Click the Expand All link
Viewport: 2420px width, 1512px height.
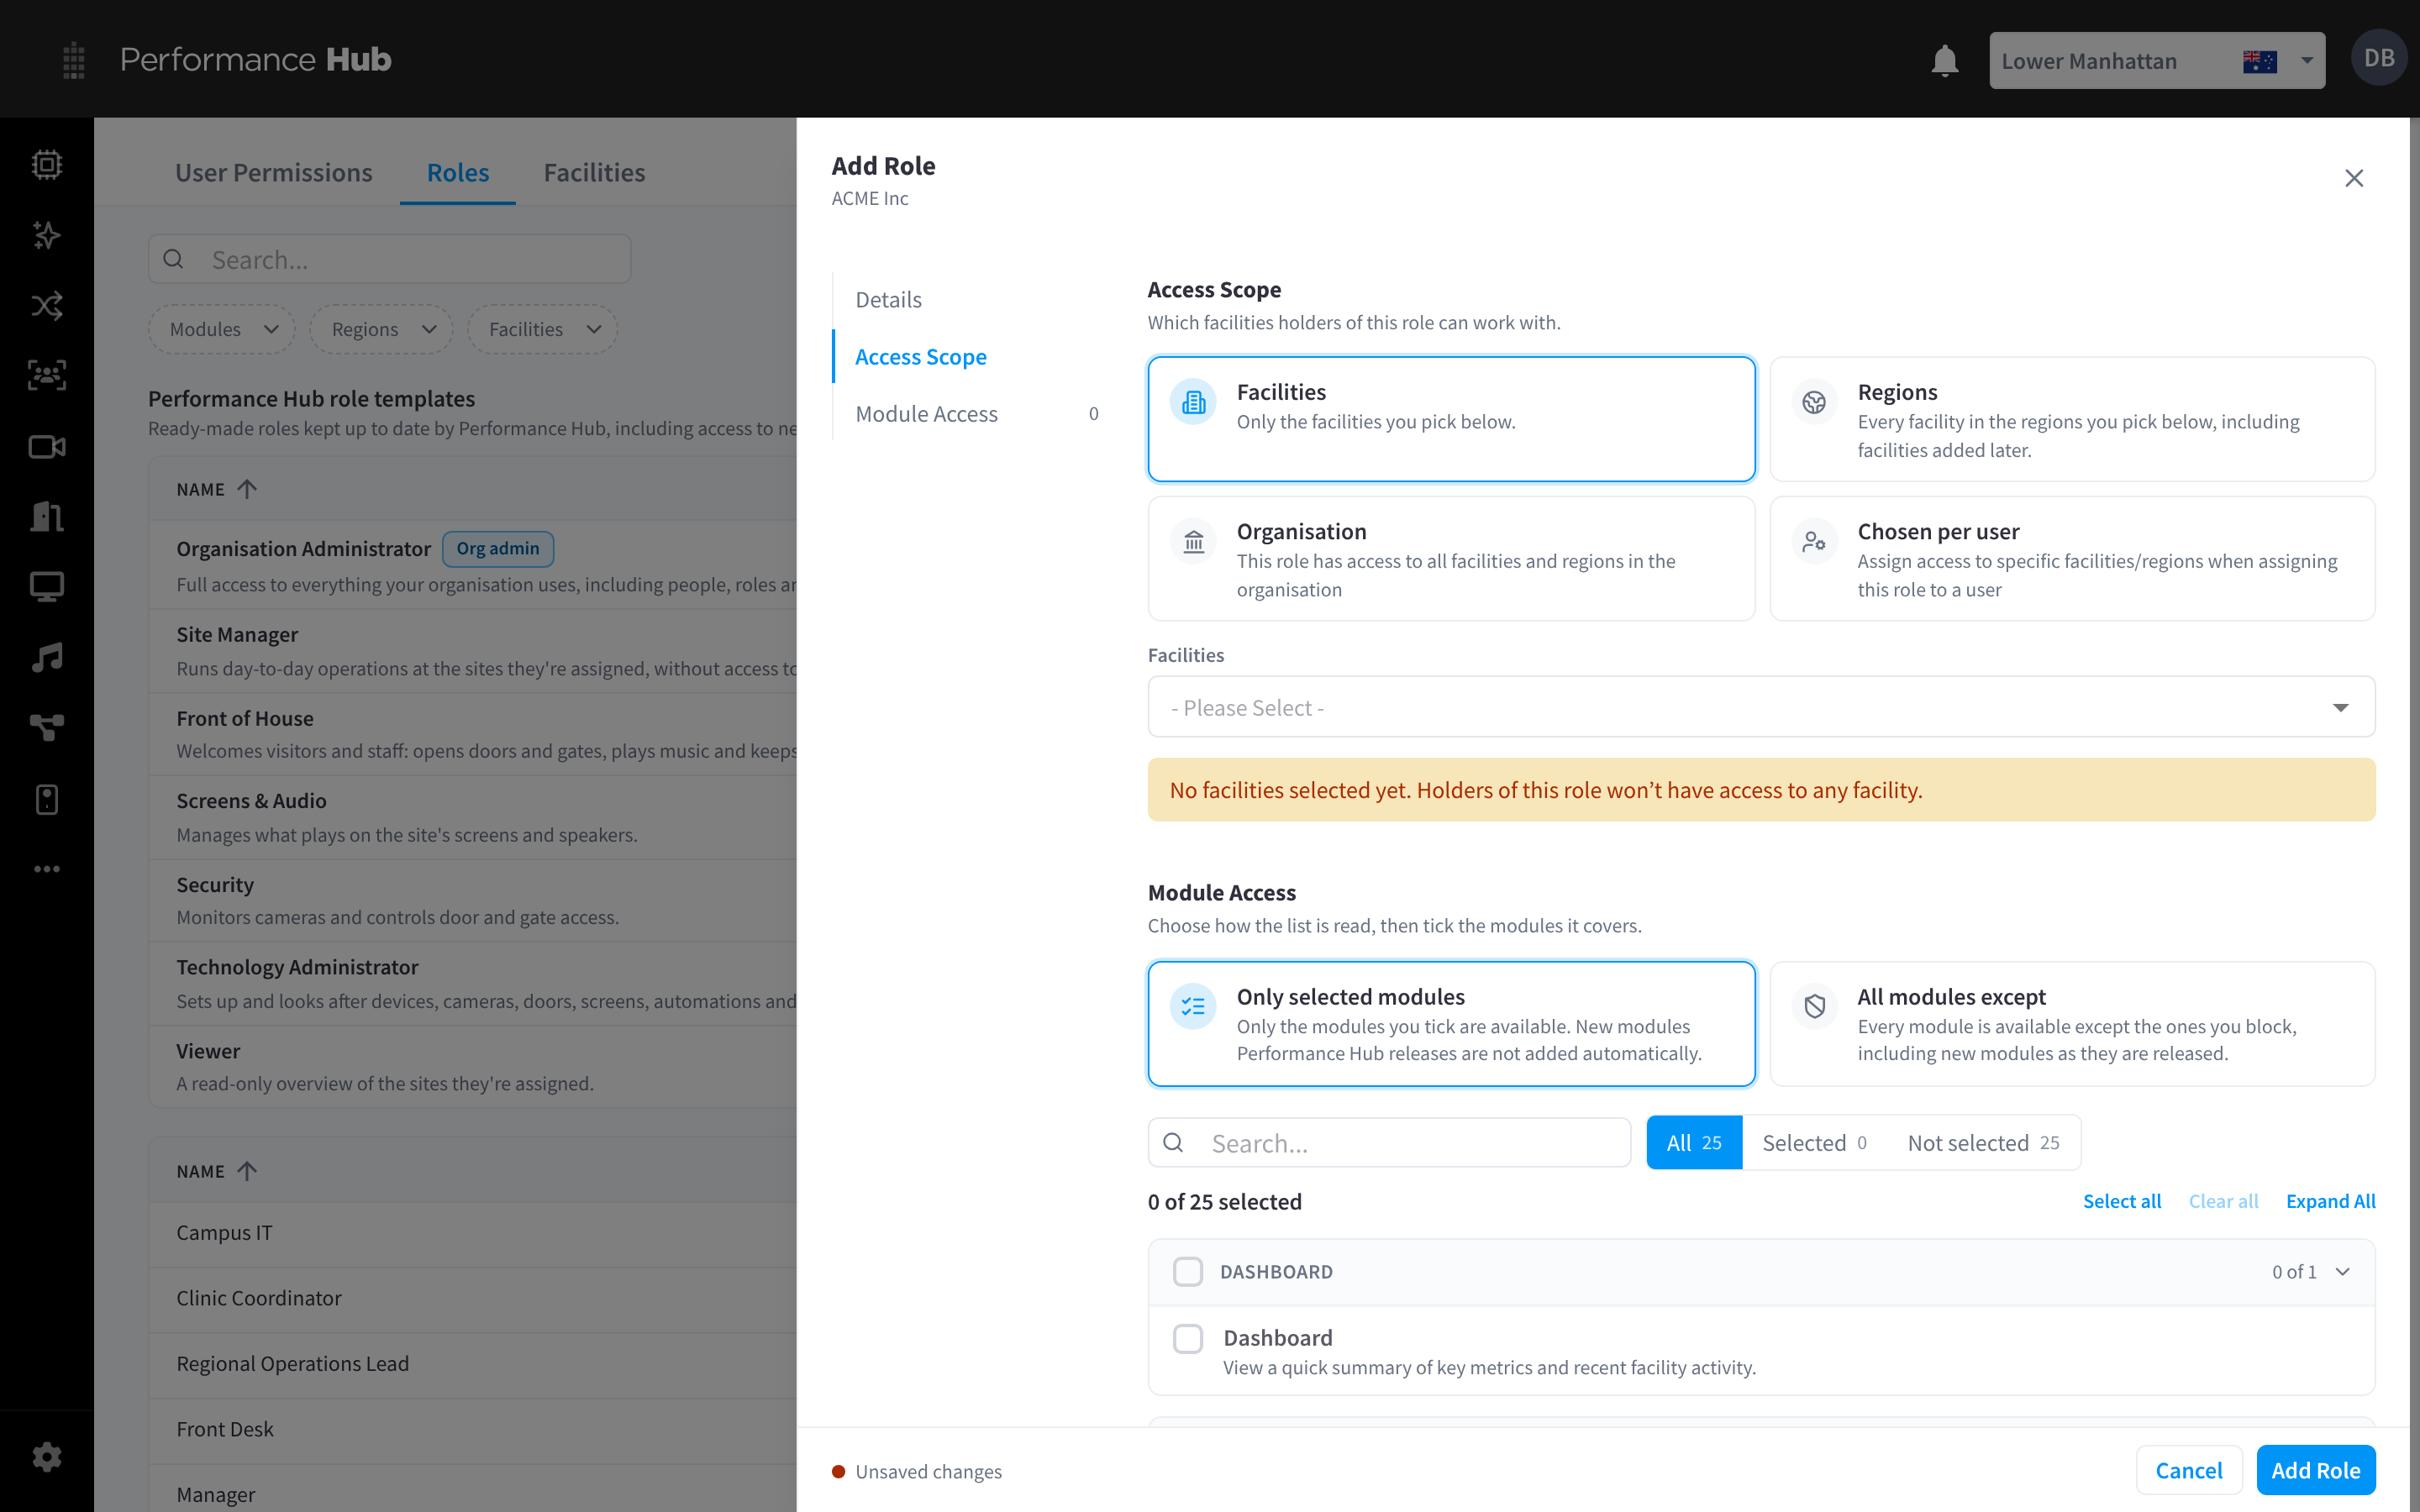click(x=2330, y=1200)
